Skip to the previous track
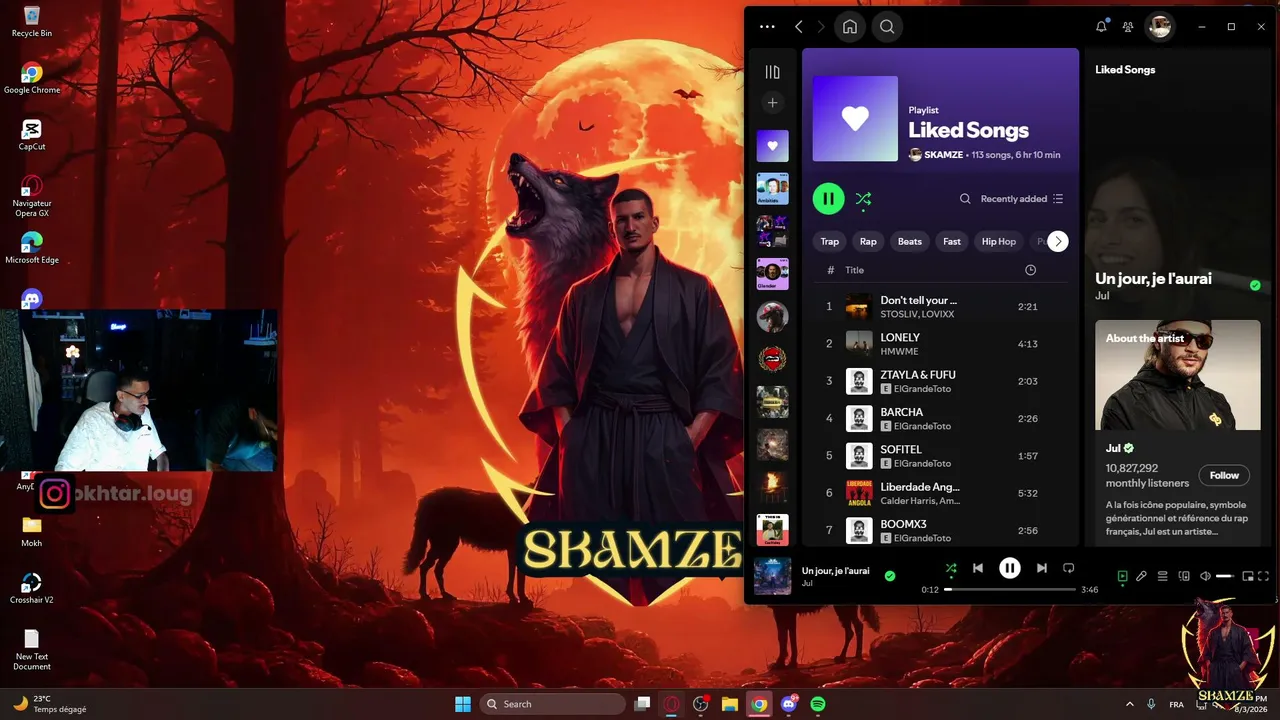The image size is (1280, 720). pos(978,568)
